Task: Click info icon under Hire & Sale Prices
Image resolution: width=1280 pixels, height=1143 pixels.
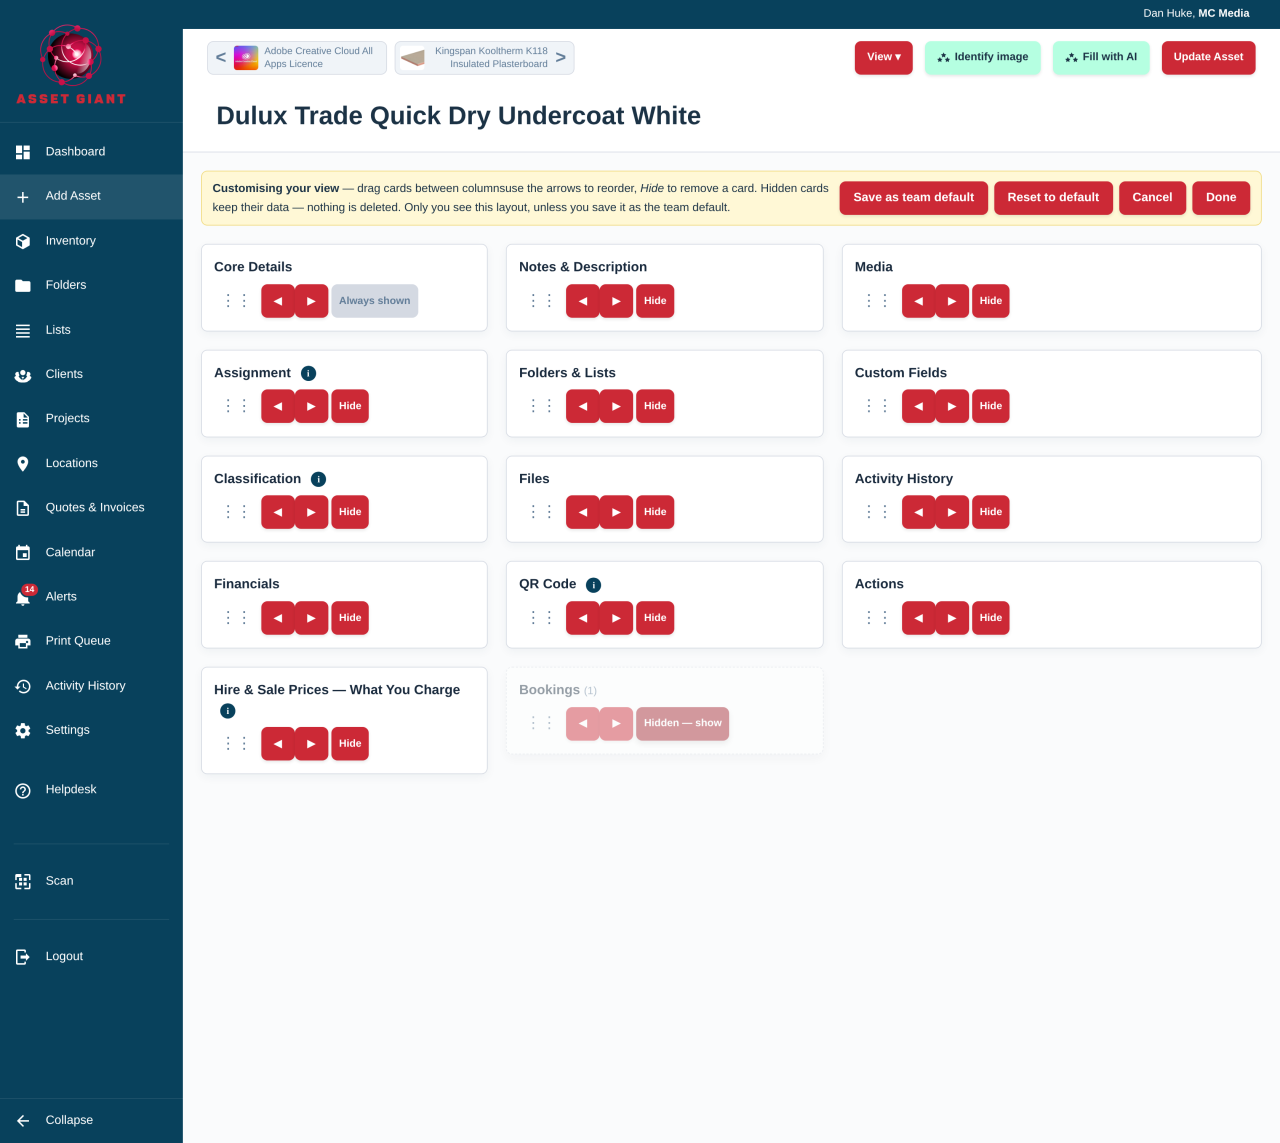Action: [227, 711]
